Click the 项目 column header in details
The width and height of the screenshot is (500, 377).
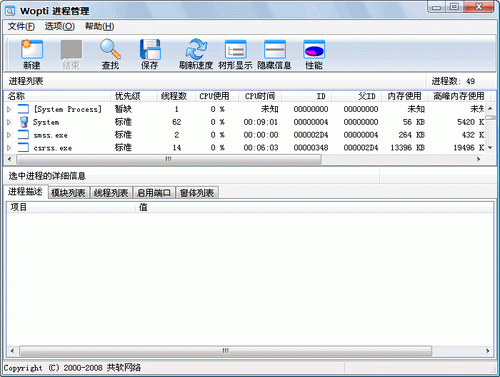(70, 207)
